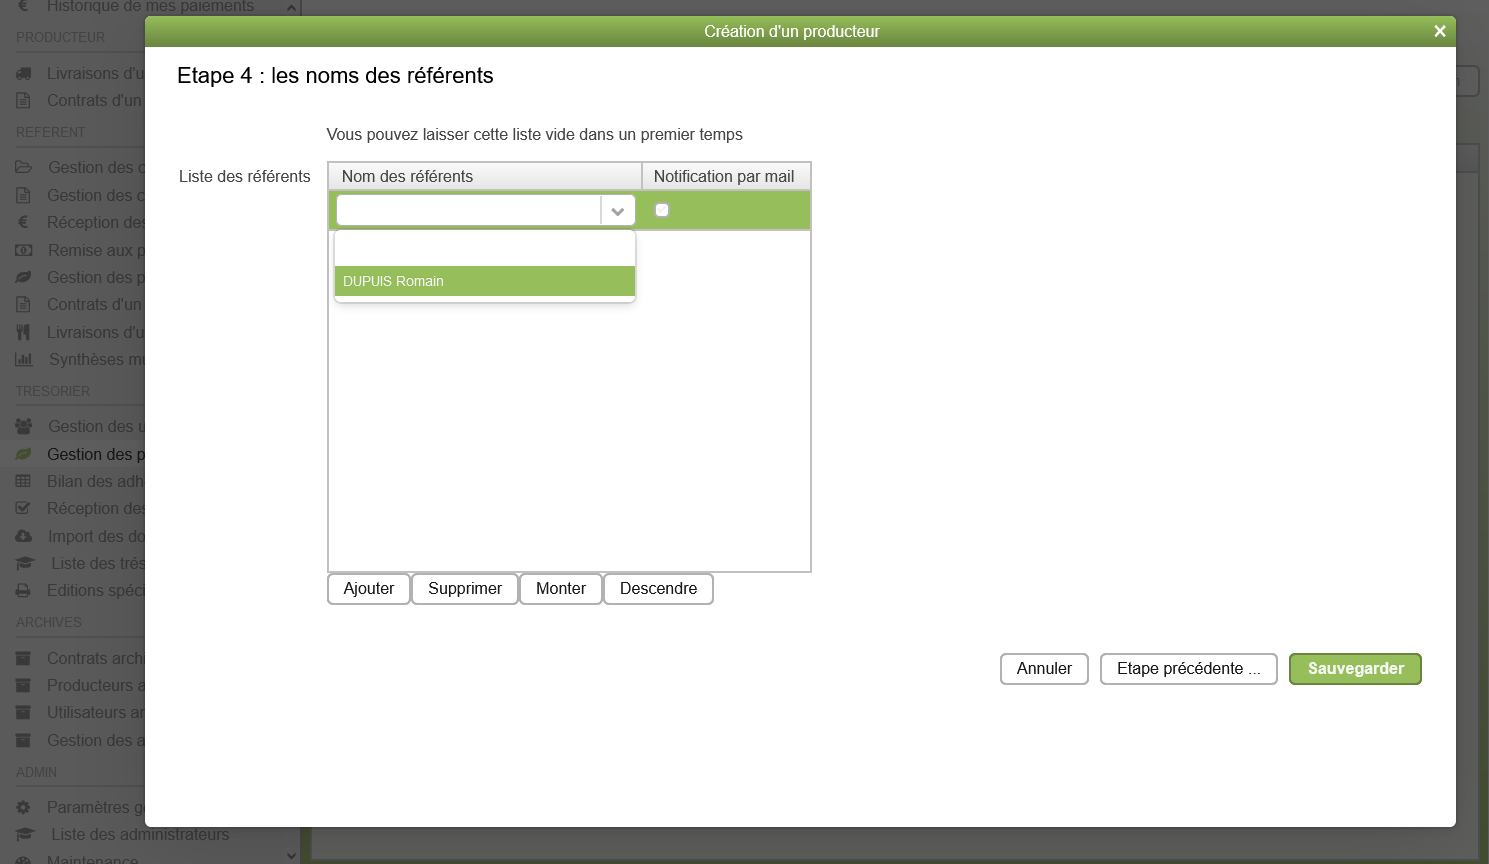Open Paramètres menu entry under ADMIN
The image size is (1489, 864).
tap(96, 807)
